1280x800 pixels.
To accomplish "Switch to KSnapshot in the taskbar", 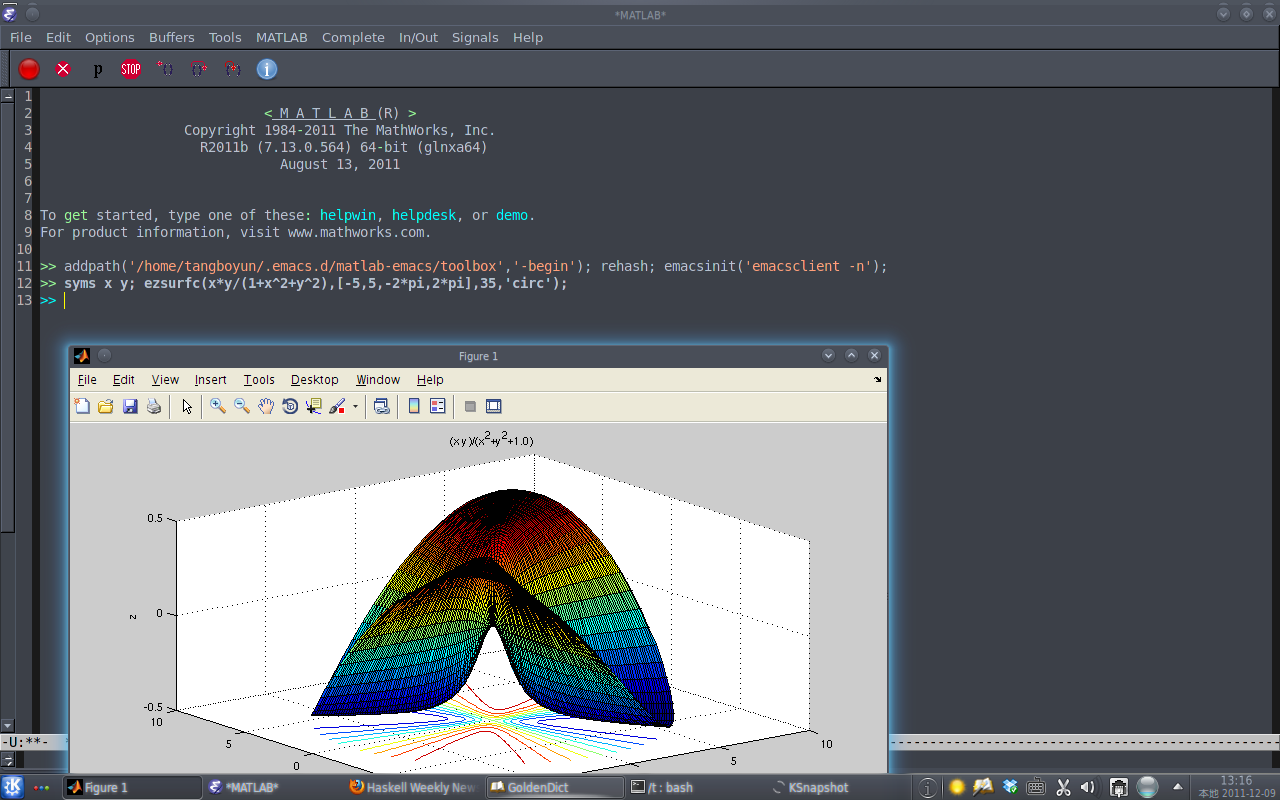I will click(x=836, y=787).
